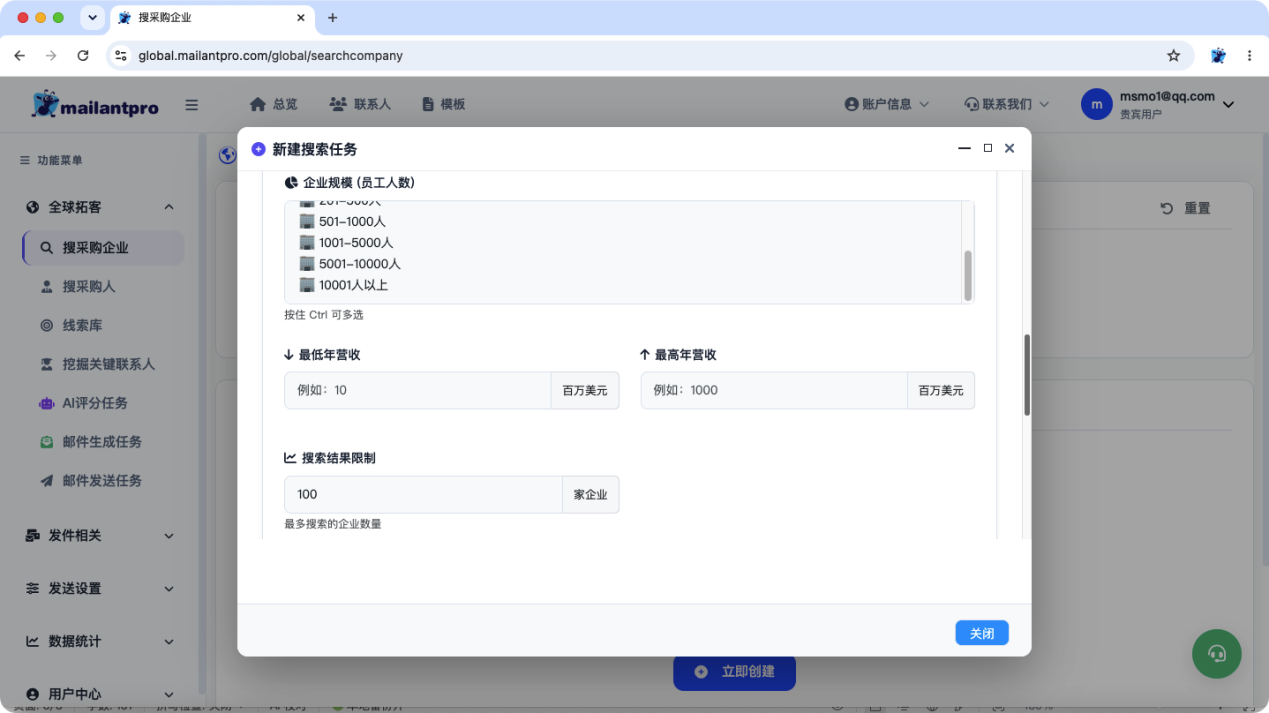
Task: Click the person icon beside 搜采购人
Action: pyautogui.click(x=46, y=287)
